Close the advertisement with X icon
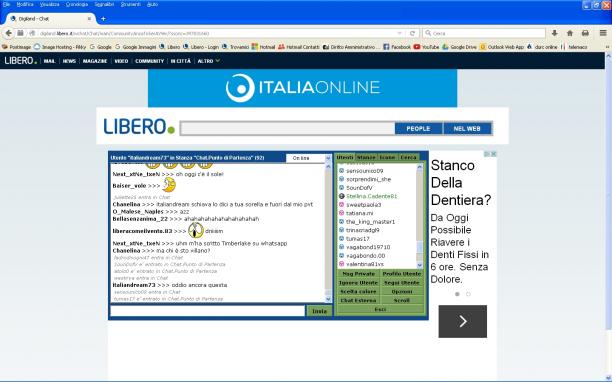The width and height of the screenshot is (612, 382). (x=494, y=154)
